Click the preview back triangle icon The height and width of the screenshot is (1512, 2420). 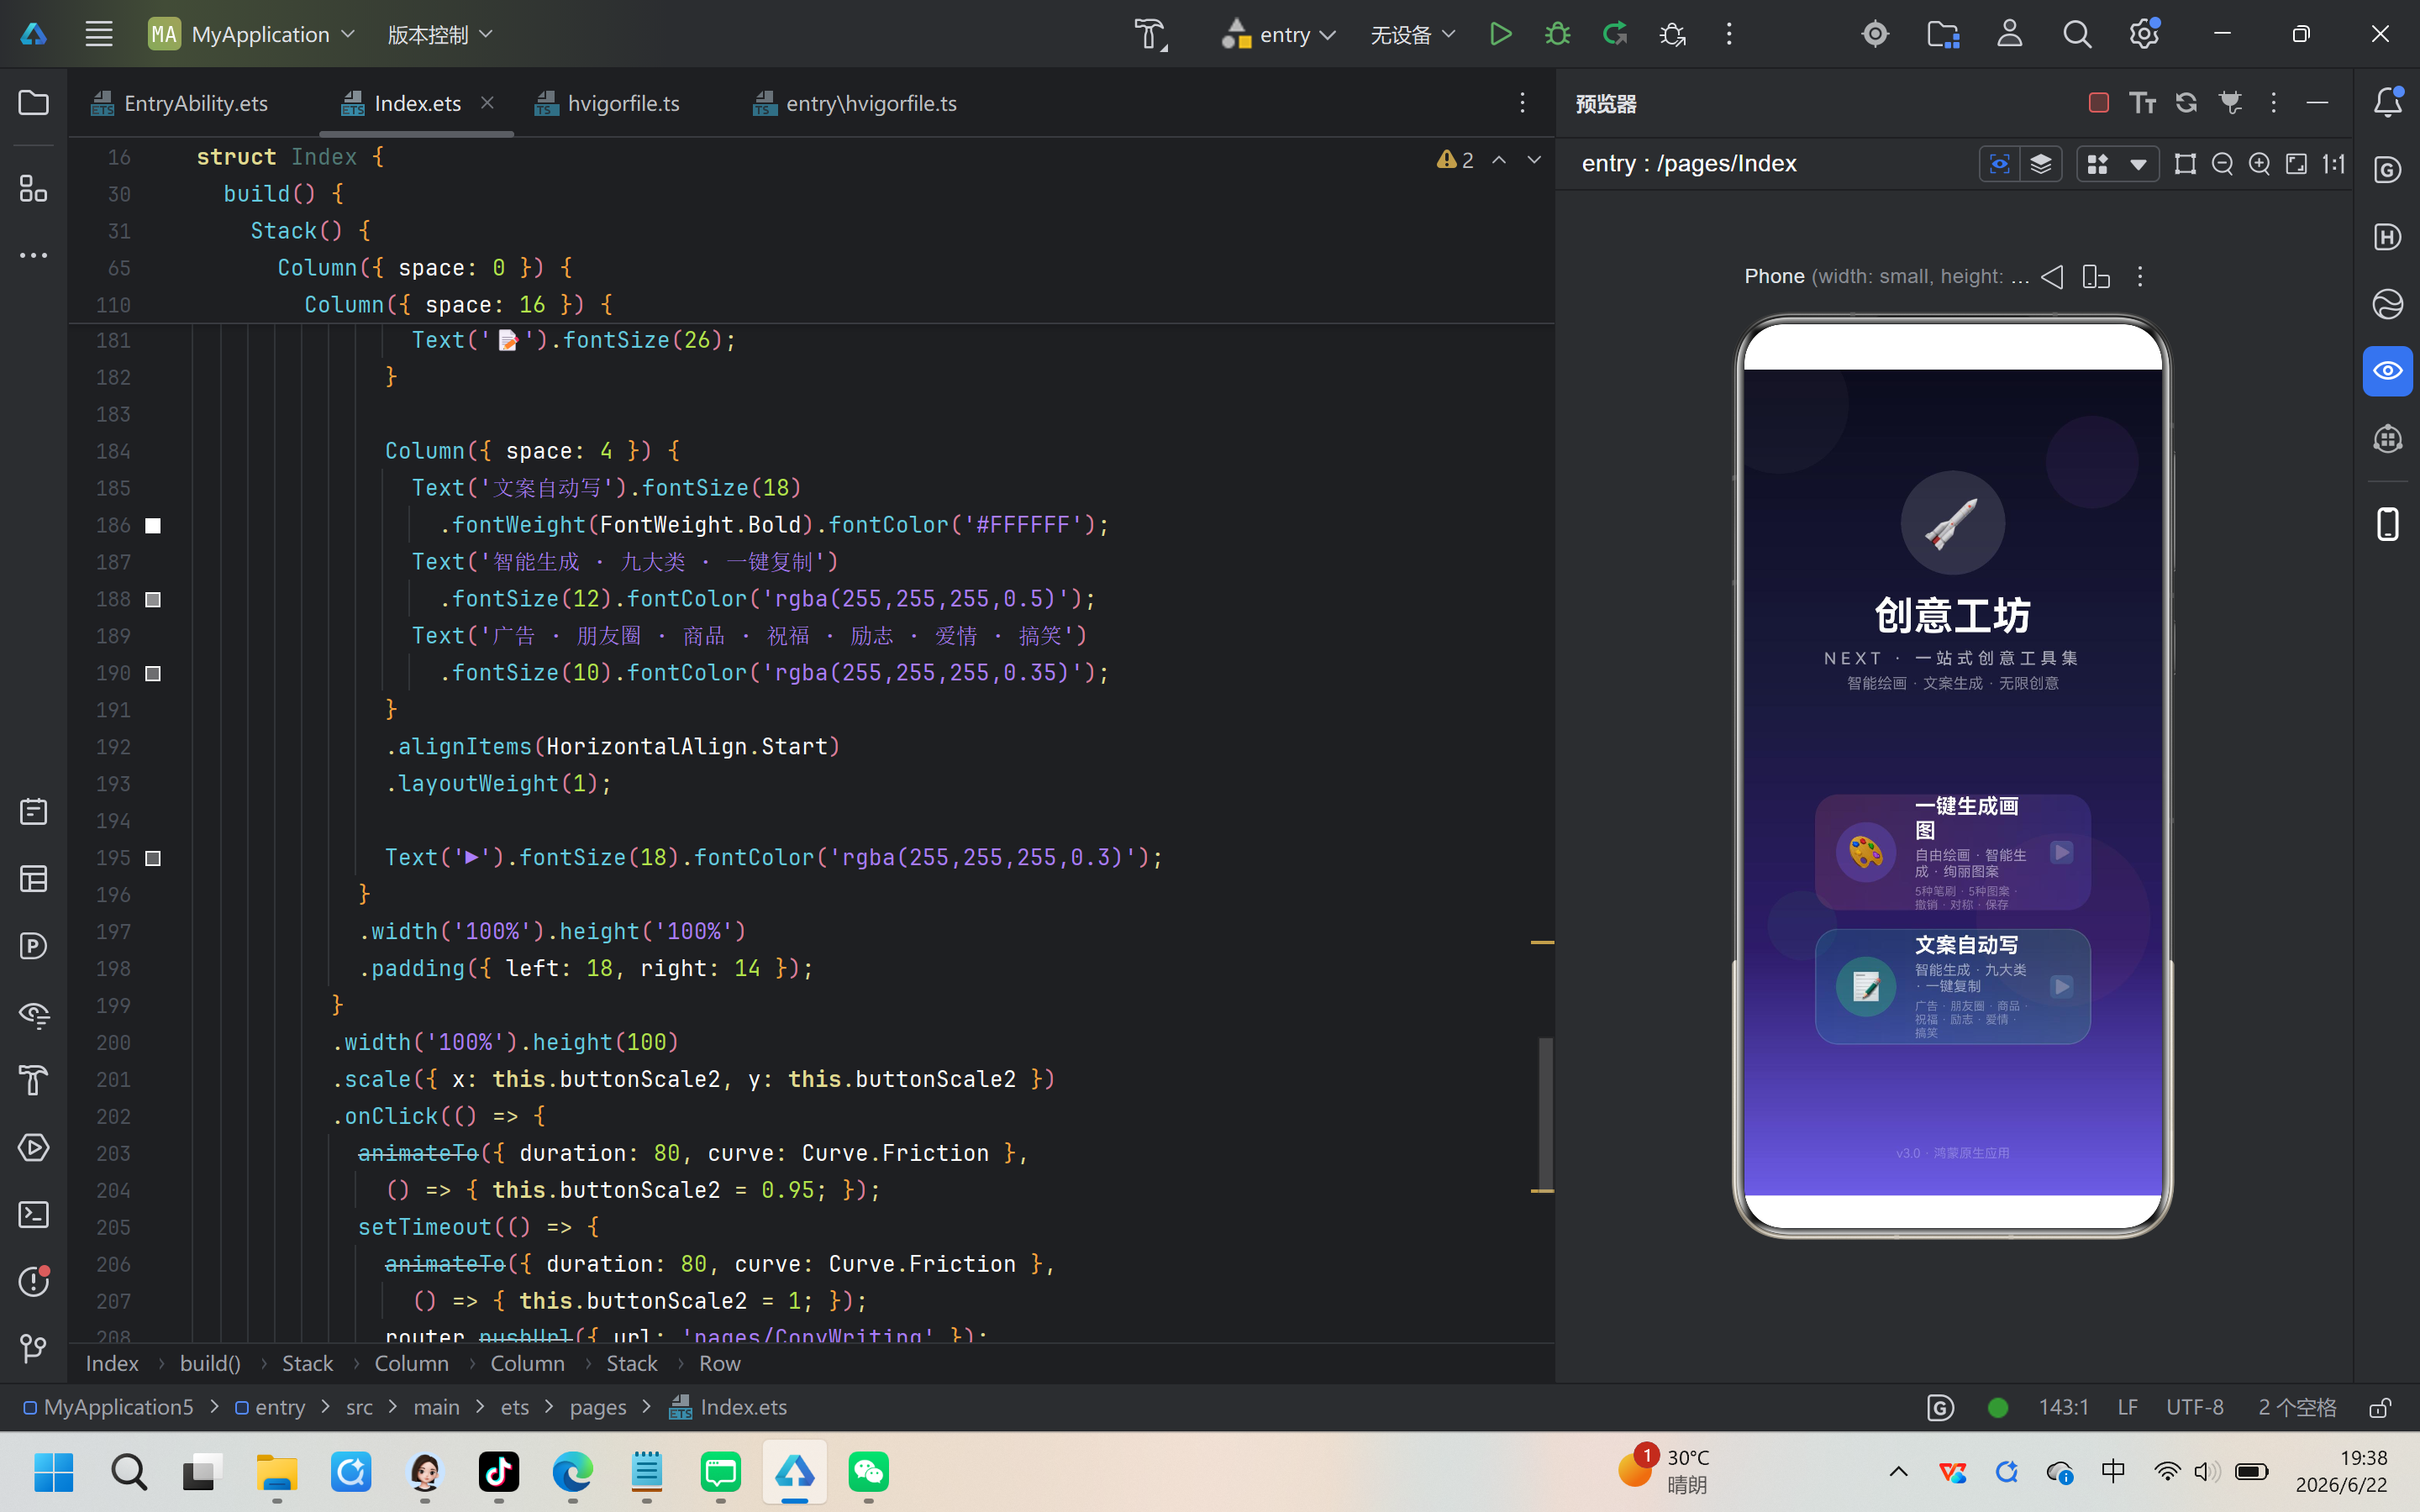point(2052,276)
